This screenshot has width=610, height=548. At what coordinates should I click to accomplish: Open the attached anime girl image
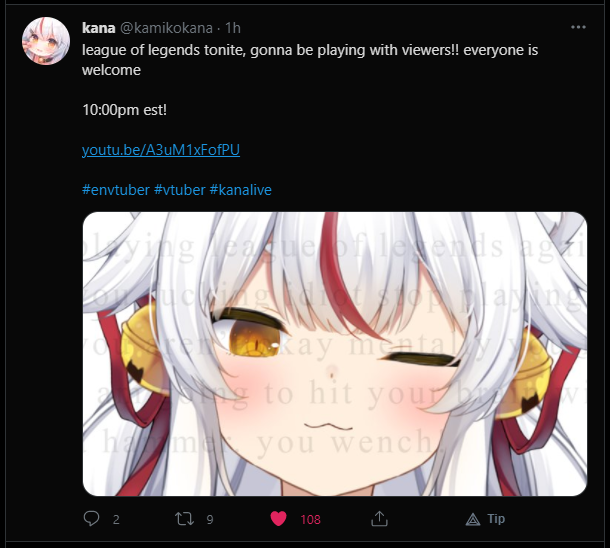coord(335,354)
